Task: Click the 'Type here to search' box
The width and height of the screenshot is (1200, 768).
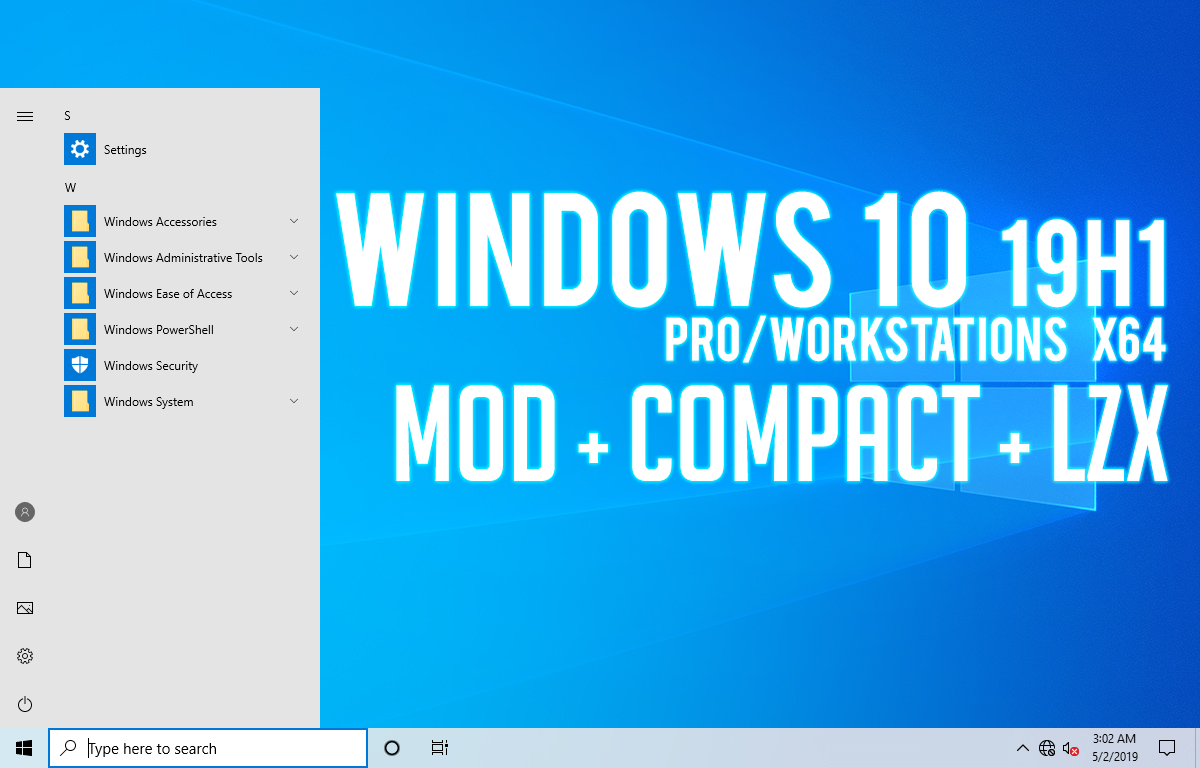Action: point(208,748)
